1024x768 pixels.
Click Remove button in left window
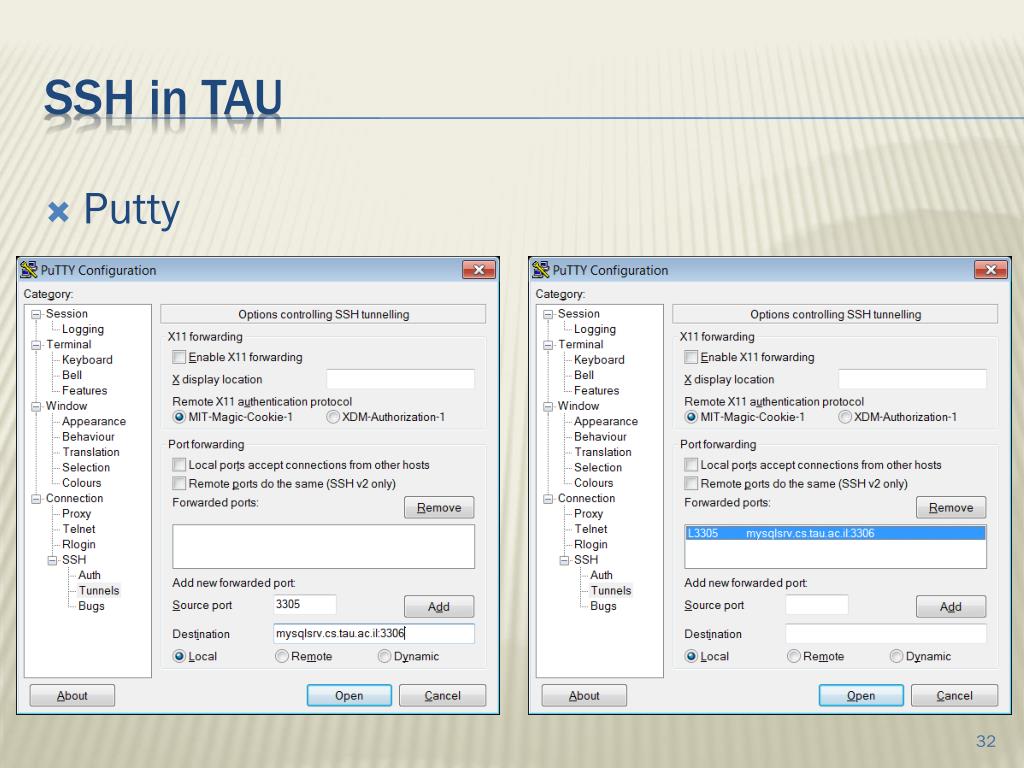pos(439,507)
